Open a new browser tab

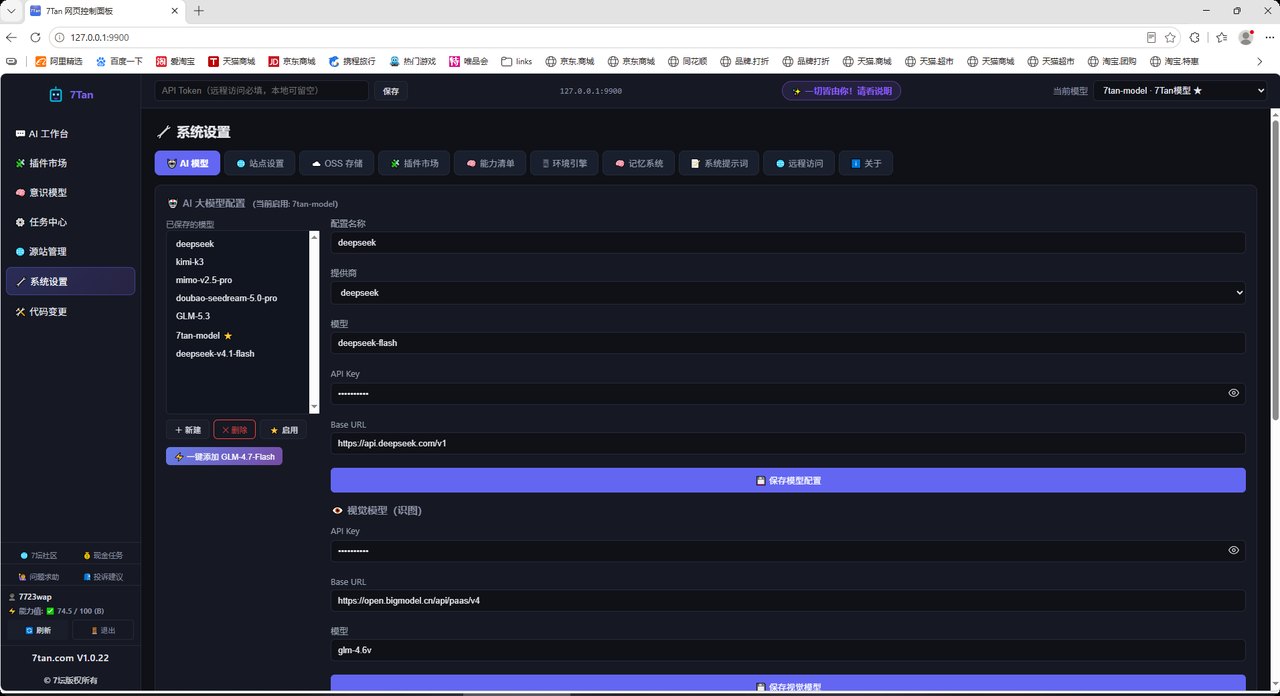198,11
